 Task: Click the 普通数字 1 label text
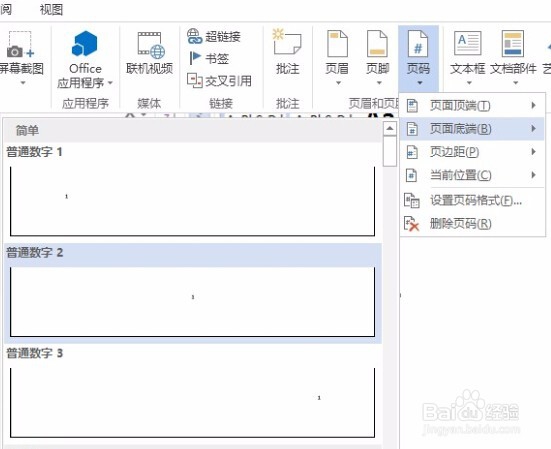click(x=34, y=152)
